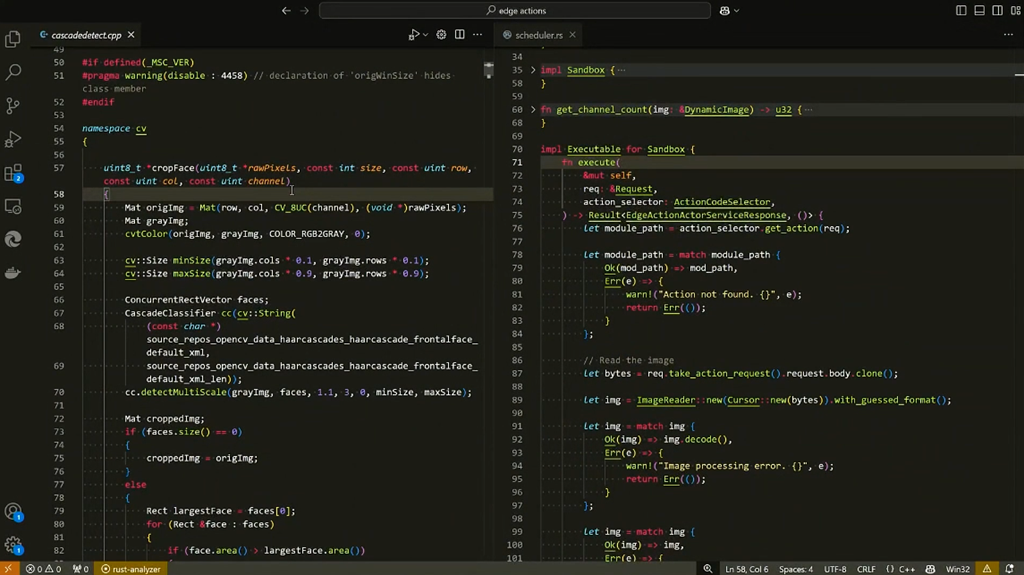Switch to the cascadedetect.cpp tab
Screen dimensions: 1024x575
(86, 35)
